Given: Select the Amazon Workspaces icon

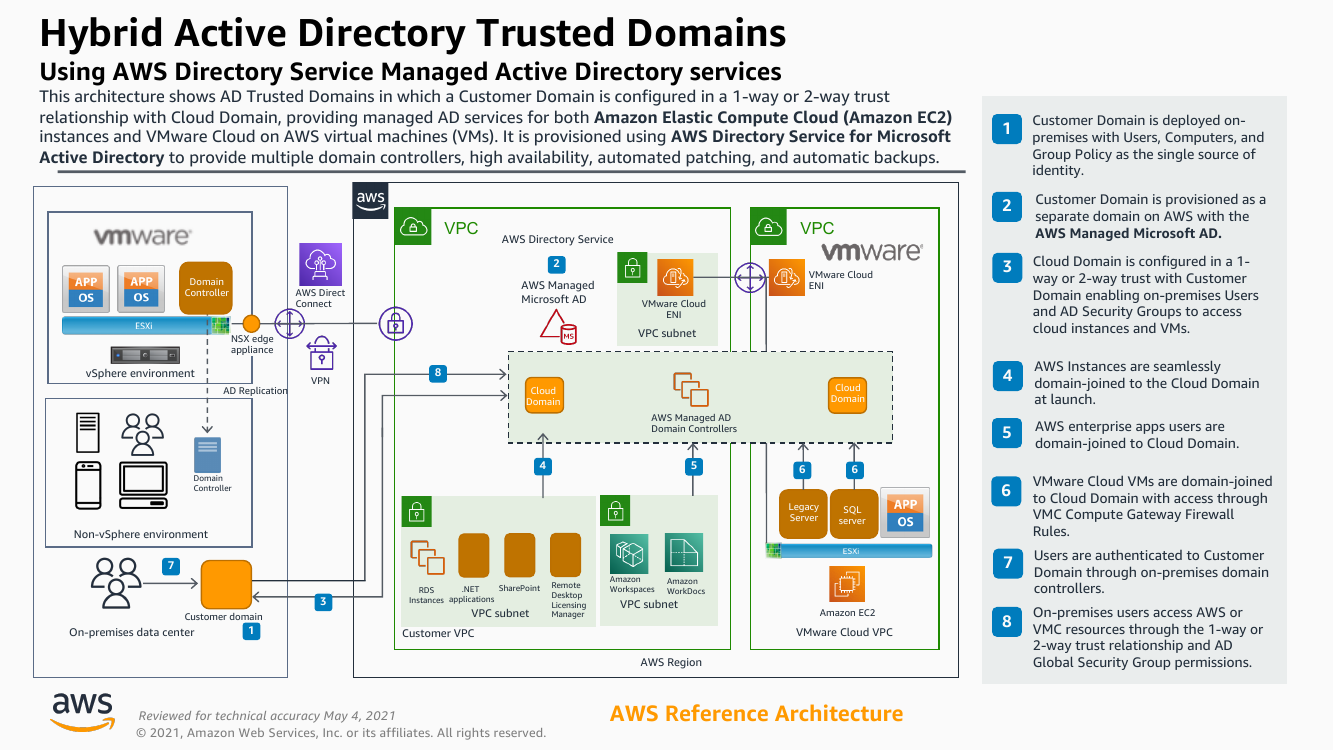Looking at the screenshot, I should click(x=630, y=553).
